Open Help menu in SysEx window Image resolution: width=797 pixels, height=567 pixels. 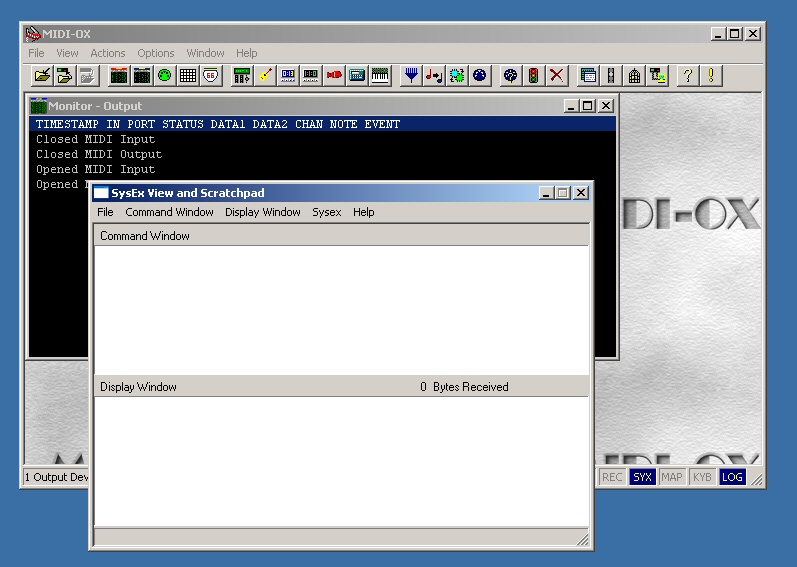coord(363,212)
